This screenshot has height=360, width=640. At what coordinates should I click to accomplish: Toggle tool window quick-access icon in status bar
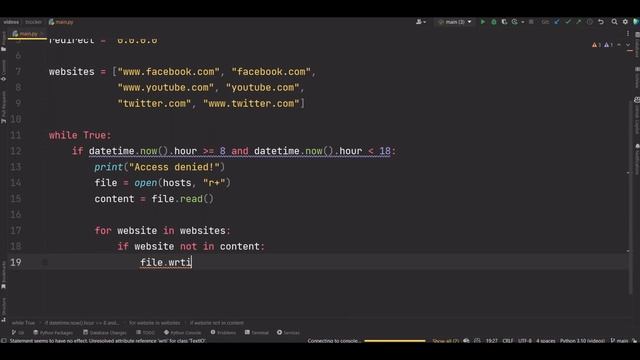(4, 341)
